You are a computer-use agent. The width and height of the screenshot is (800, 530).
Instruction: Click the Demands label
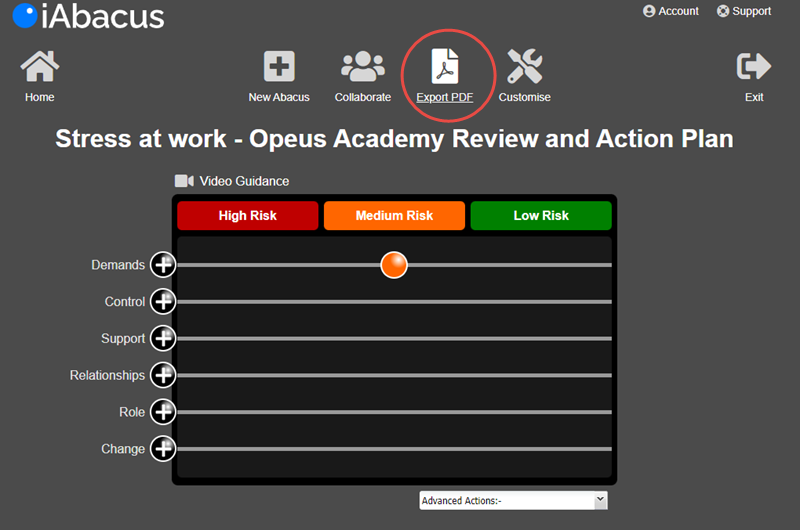118,265
